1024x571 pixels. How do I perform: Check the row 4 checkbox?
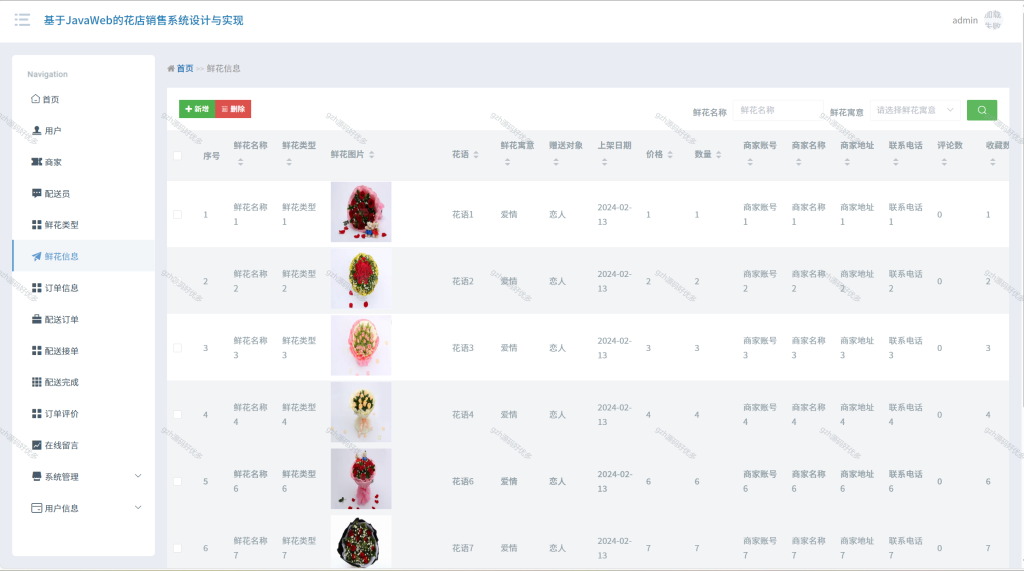coord(178,414)
